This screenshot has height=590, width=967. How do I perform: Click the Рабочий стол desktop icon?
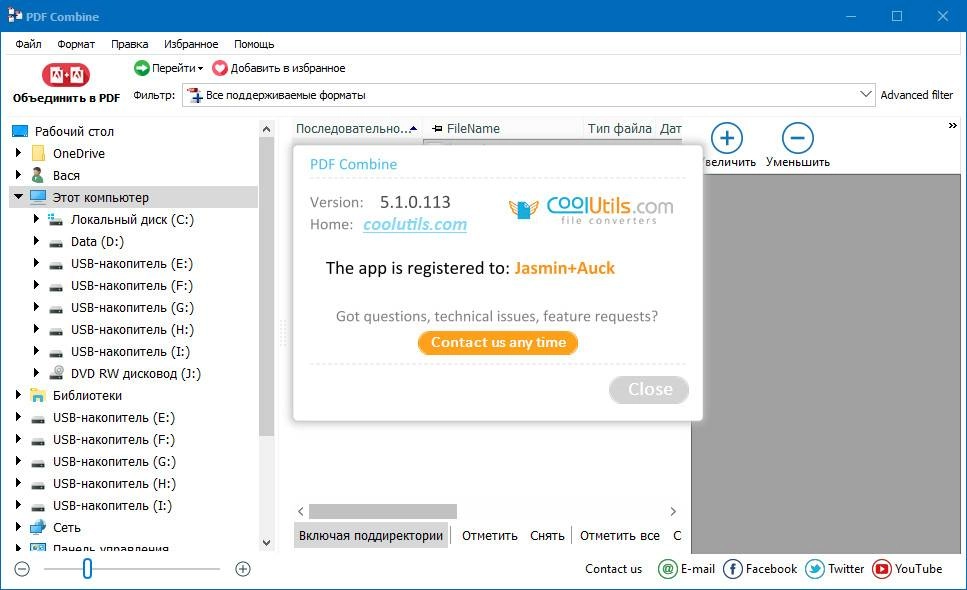point(20,131)
